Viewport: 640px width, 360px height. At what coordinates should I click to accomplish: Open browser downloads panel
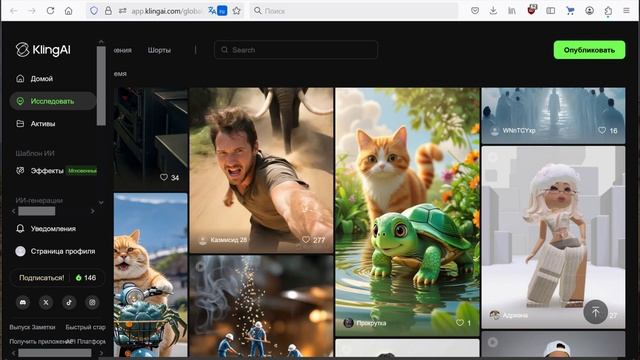pyautogui.click(x=493, y=11)
